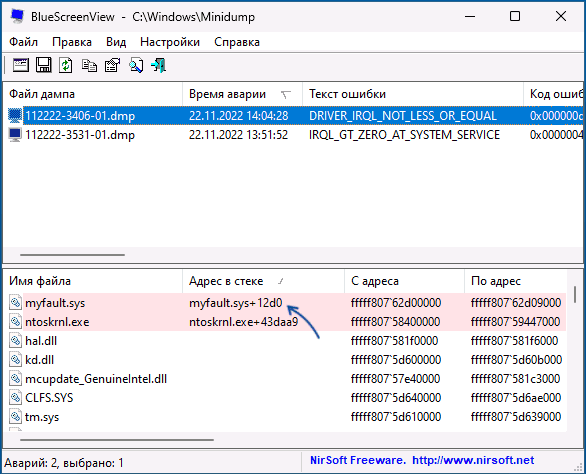Viewport: 586px width, 474px height.
Task: Sort by Файл дампа column header
Action: 93,94
